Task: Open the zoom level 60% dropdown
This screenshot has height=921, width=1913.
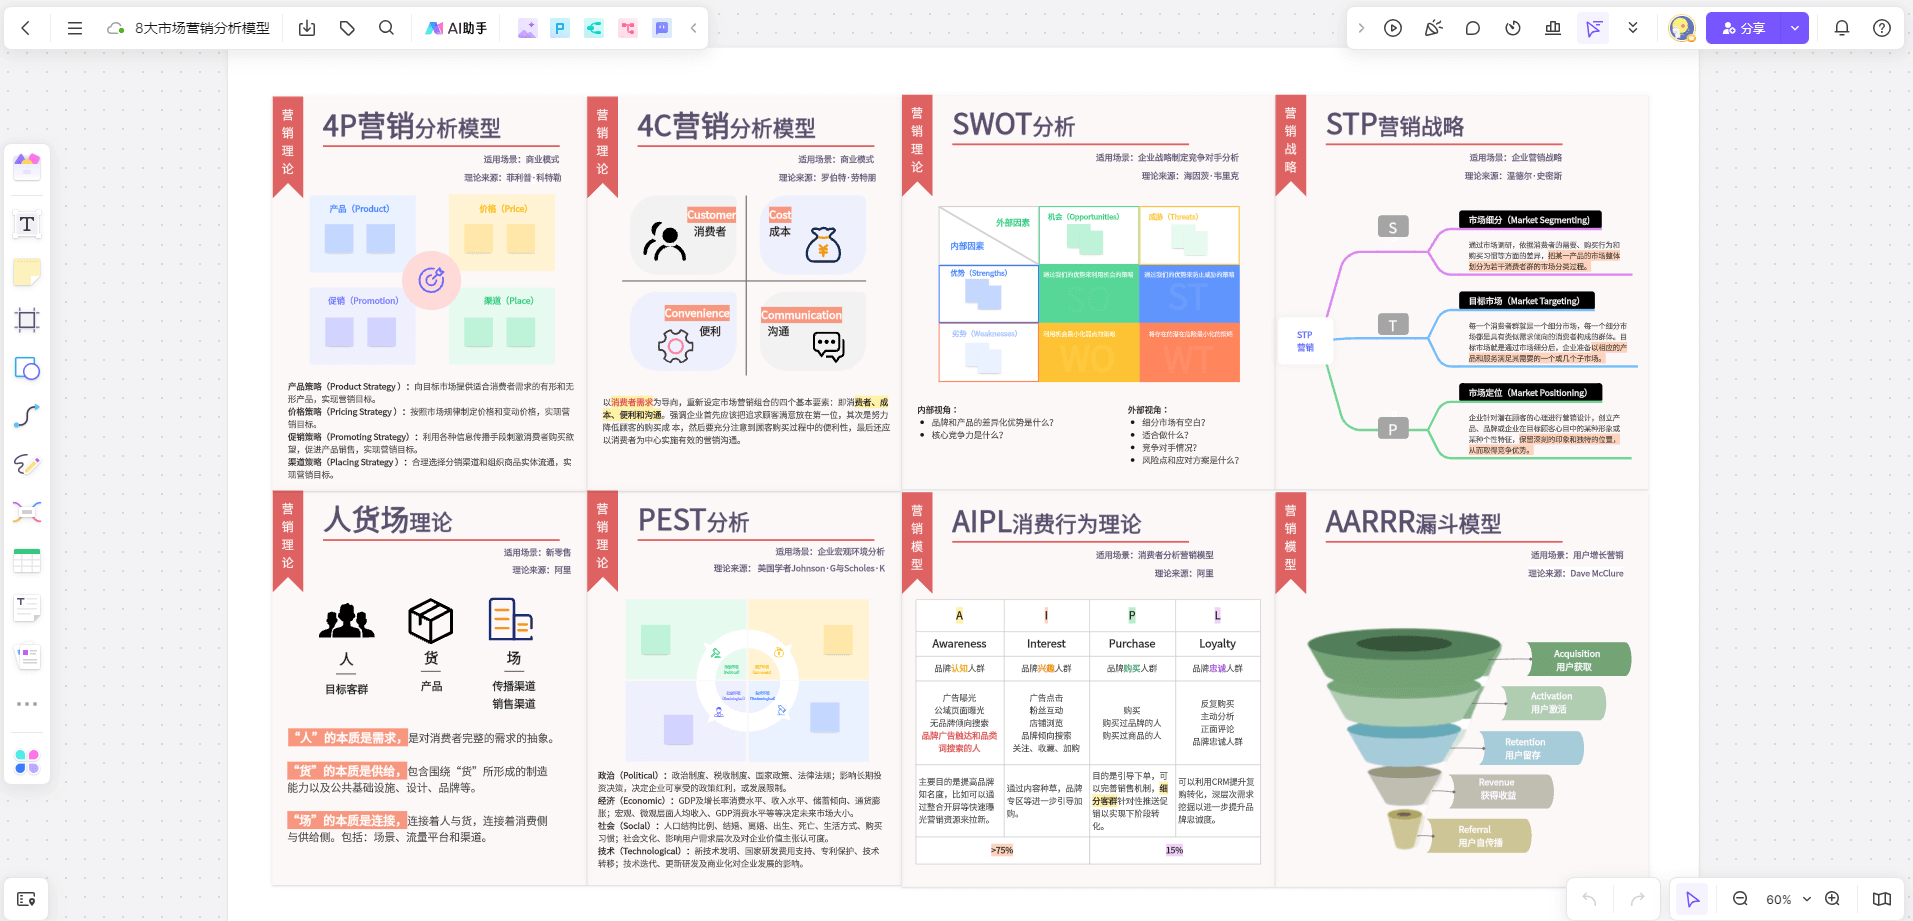Action: click(1786, 899)
